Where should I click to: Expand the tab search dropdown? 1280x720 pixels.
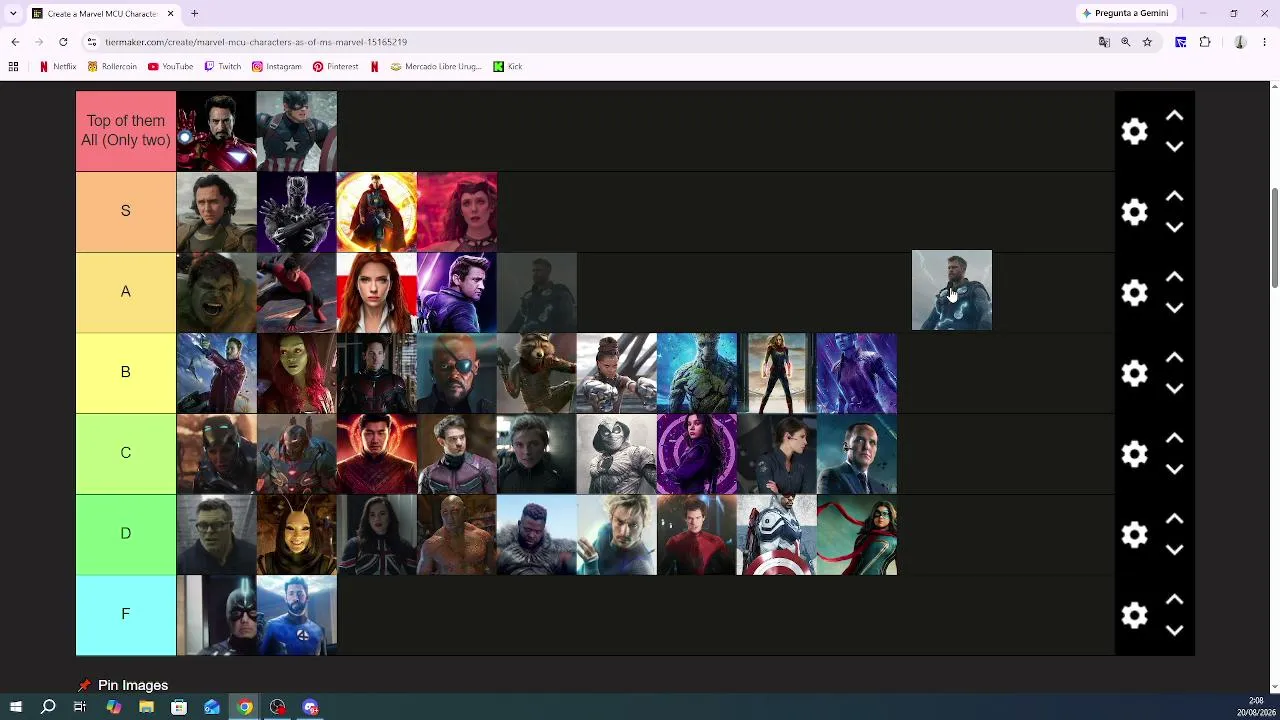coord(13,13)
